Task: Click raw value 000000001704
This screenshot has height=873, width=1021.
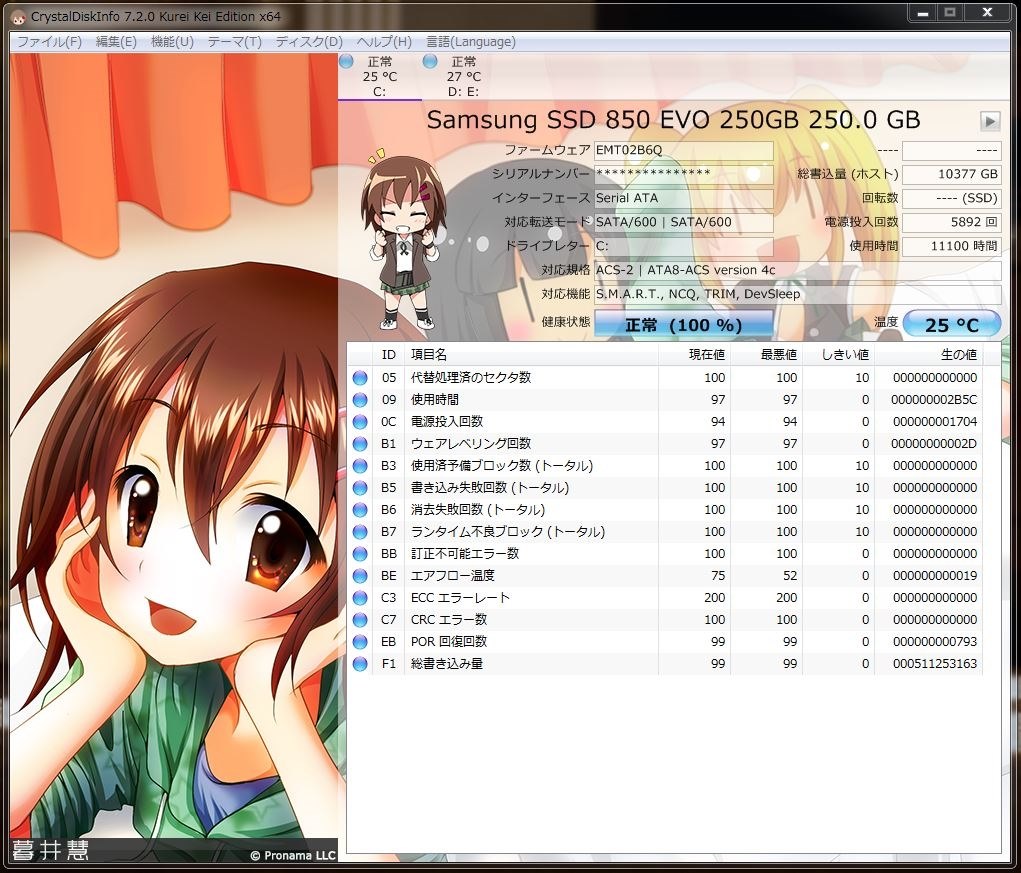Action: click(x=935, y=422)
